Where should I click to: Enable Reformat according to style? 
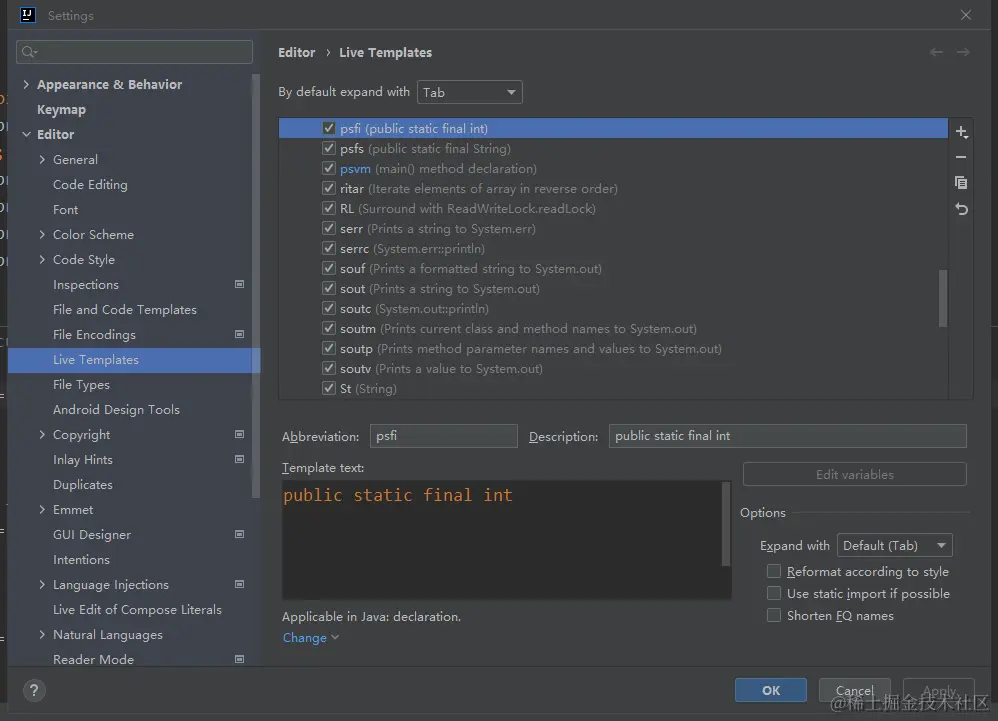click(x=774, y=571)
